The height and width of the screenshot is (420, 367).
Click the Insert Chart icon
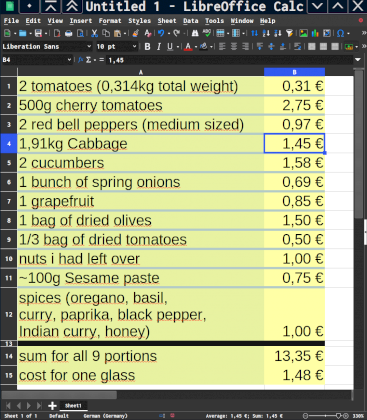pyautogui.click(x=315, y=33)
